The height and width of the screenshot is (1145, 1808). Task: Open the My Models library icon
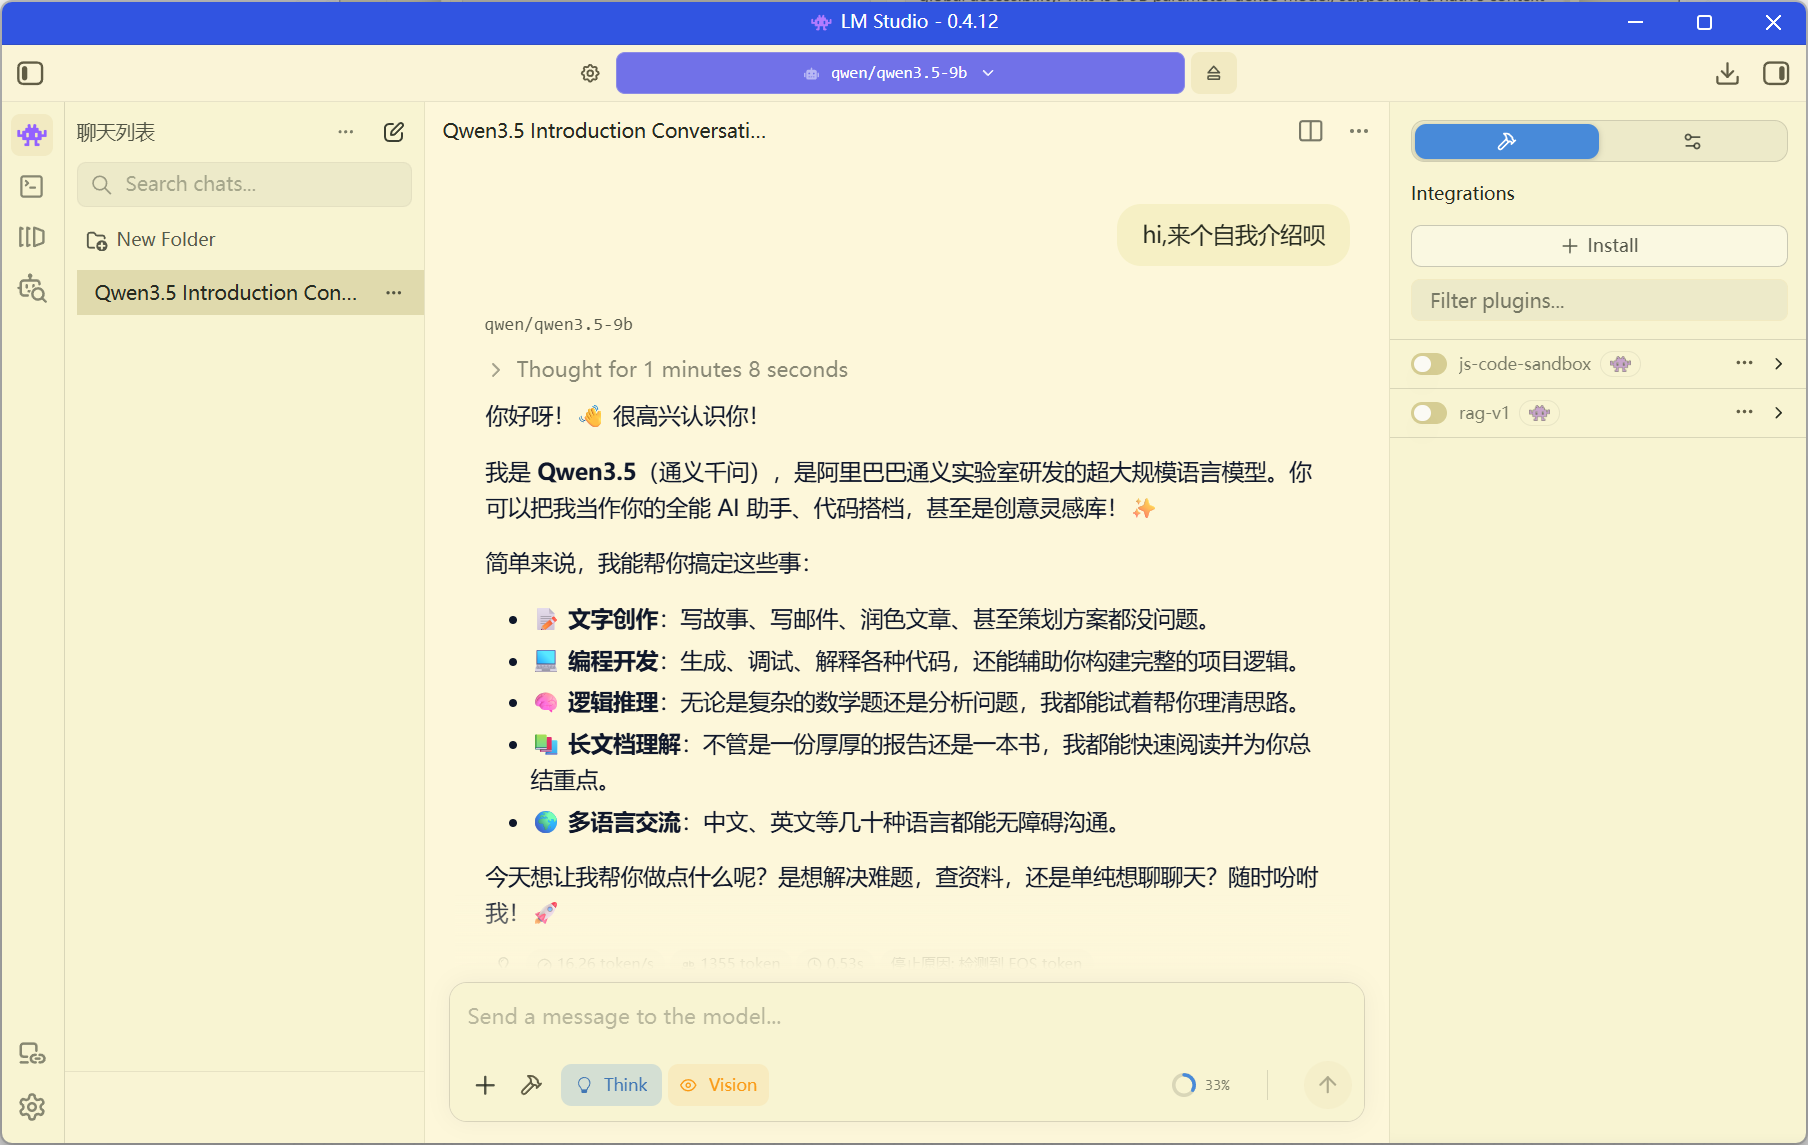(32, 237)
